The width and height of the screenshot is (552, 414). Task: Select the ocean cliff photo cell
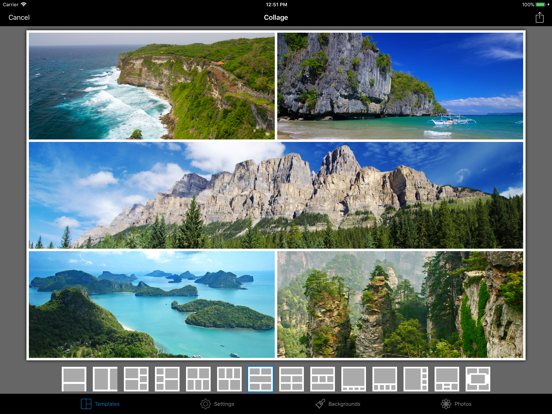click(x=152, y=86)
